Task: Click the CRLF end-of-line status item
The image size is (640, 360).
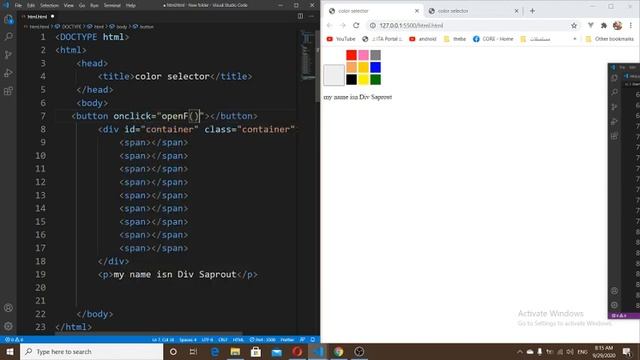Action: [x=223, y=340]
